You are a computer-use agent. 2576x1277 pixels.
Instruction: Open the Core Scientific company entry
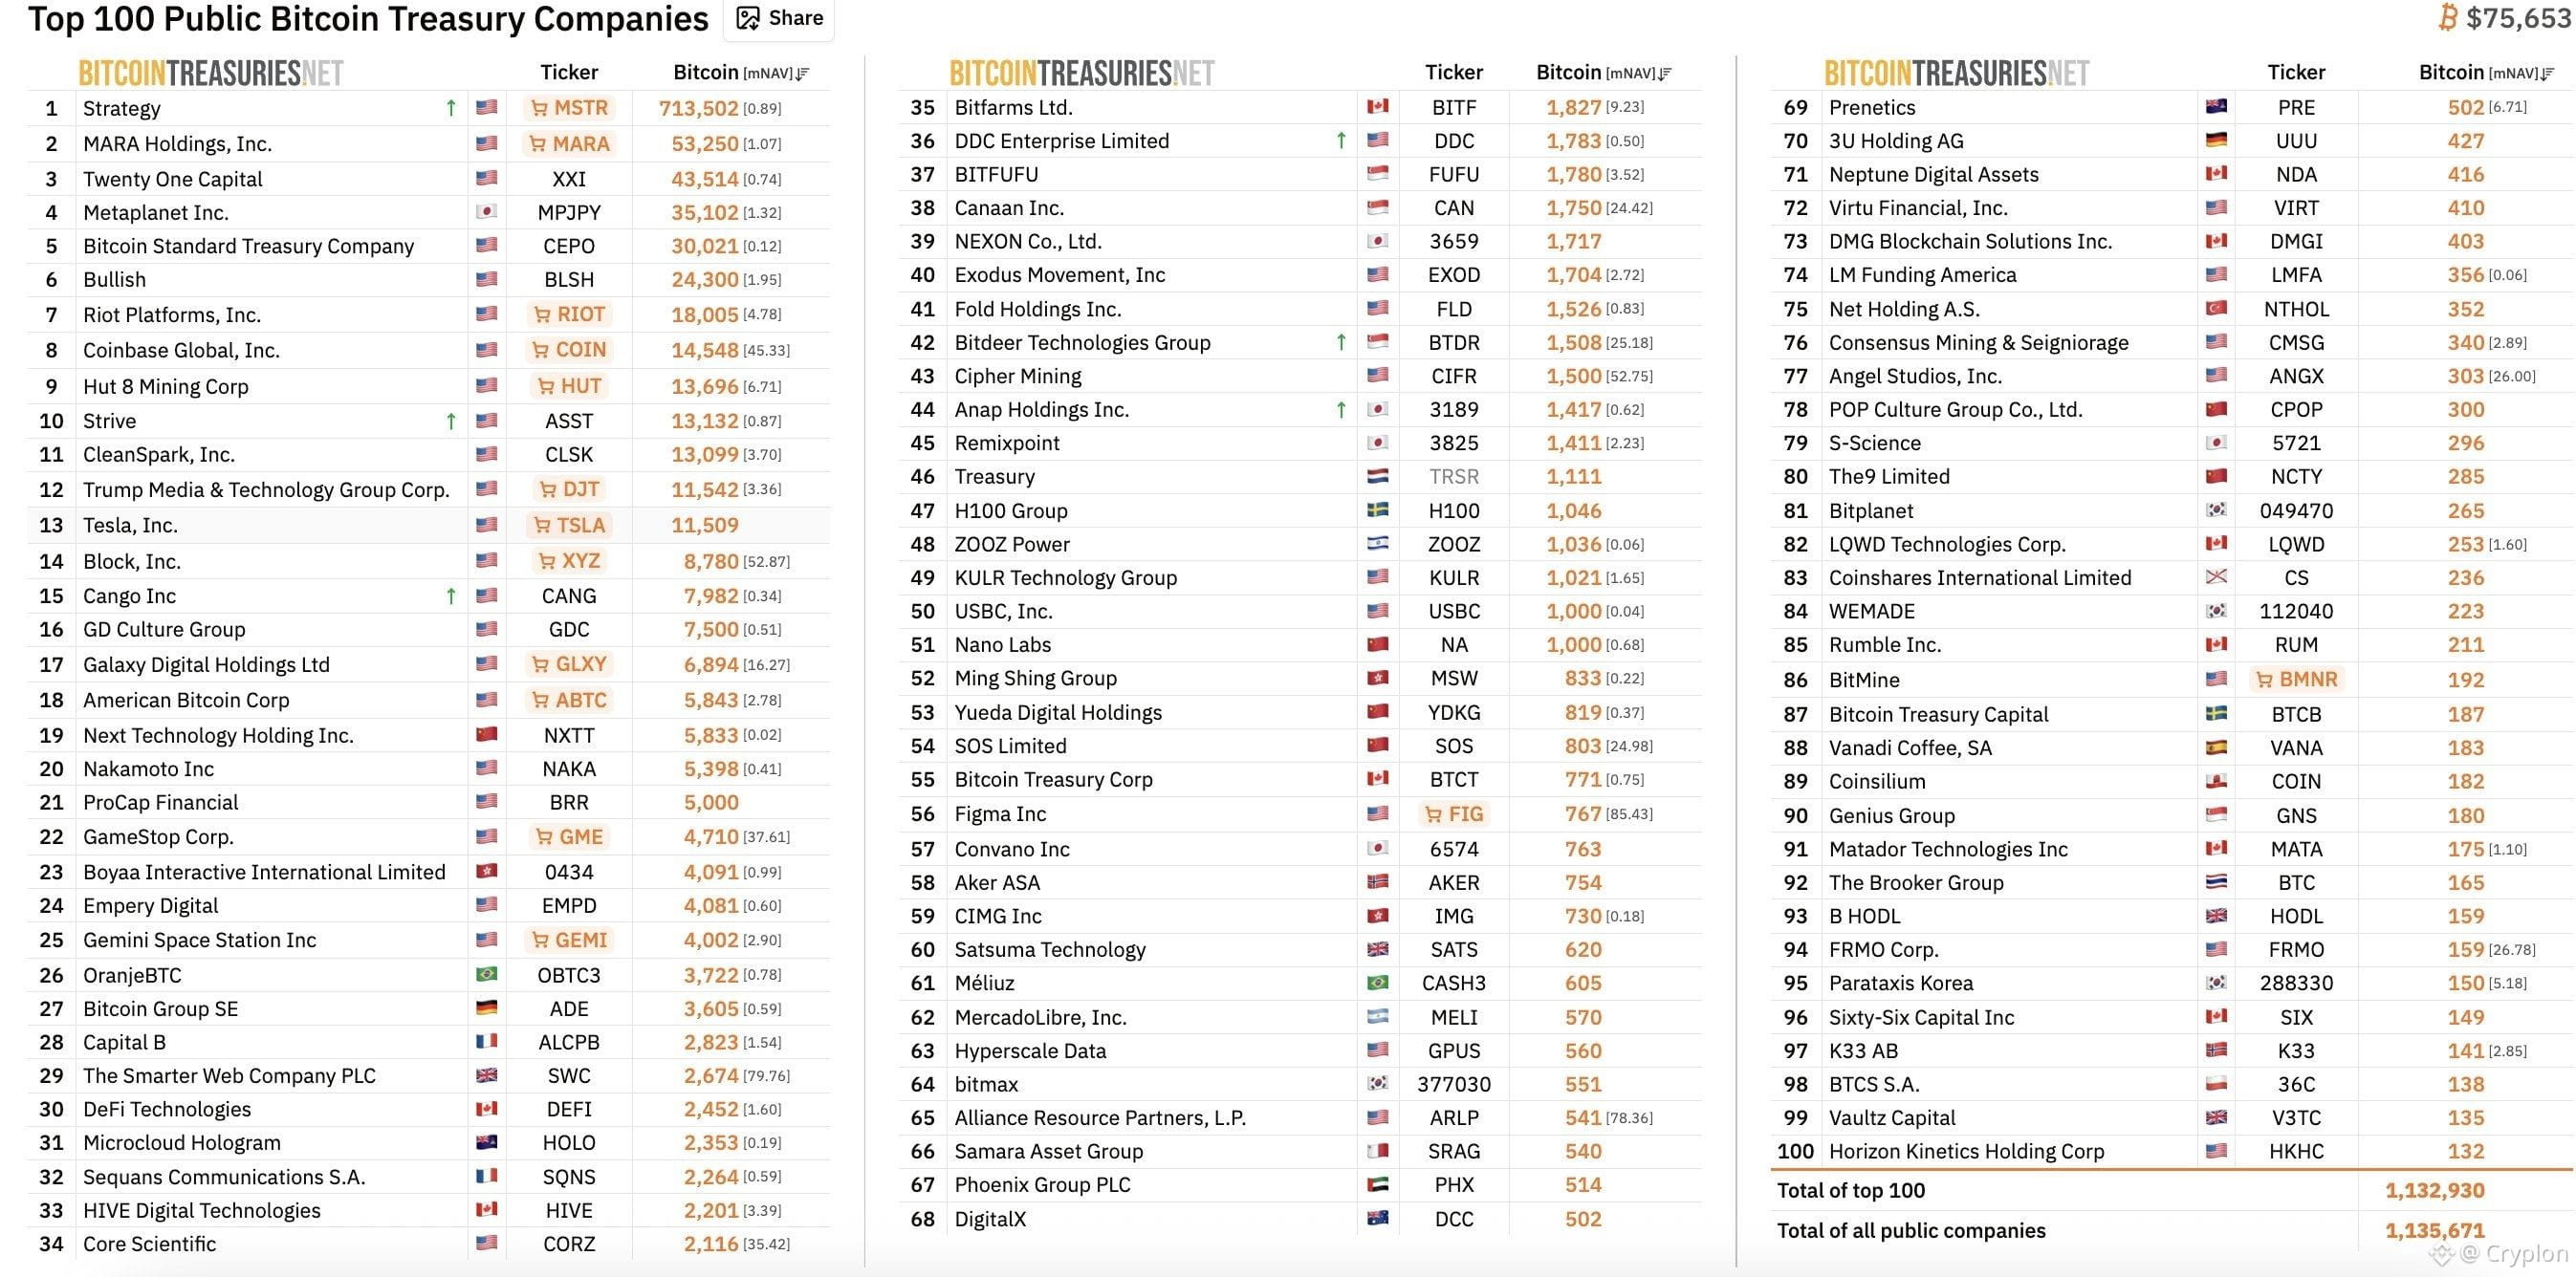point(149,1244)
